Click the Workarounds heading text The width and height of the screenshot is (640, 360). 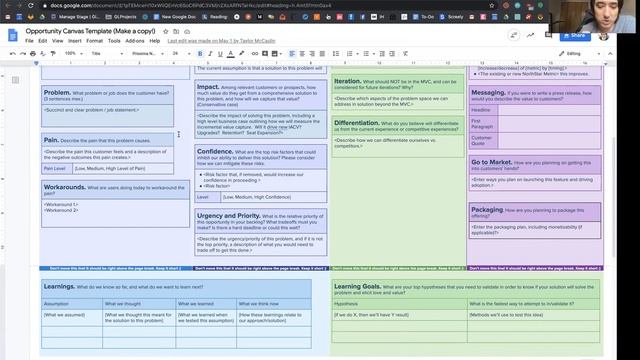tap(64, 187)
